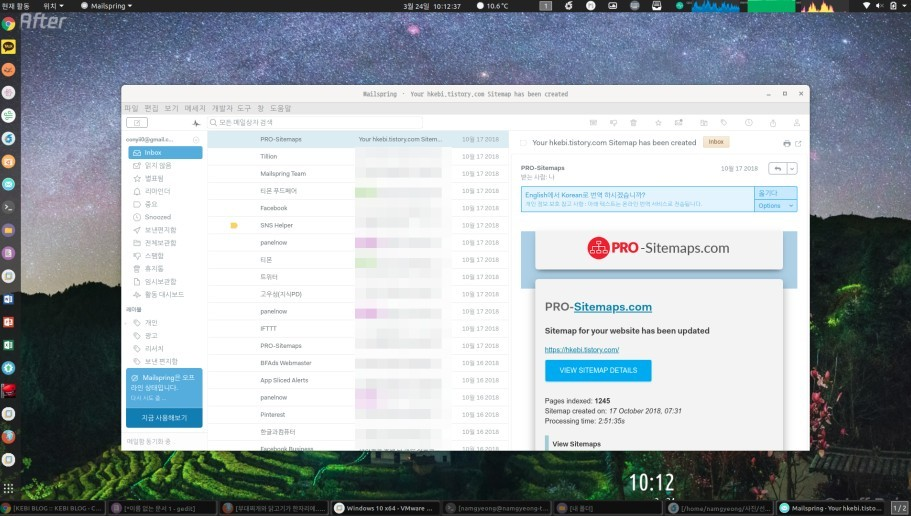Switch to Windows 10 x64 VMware taskbar window

[x=384, y=508]
